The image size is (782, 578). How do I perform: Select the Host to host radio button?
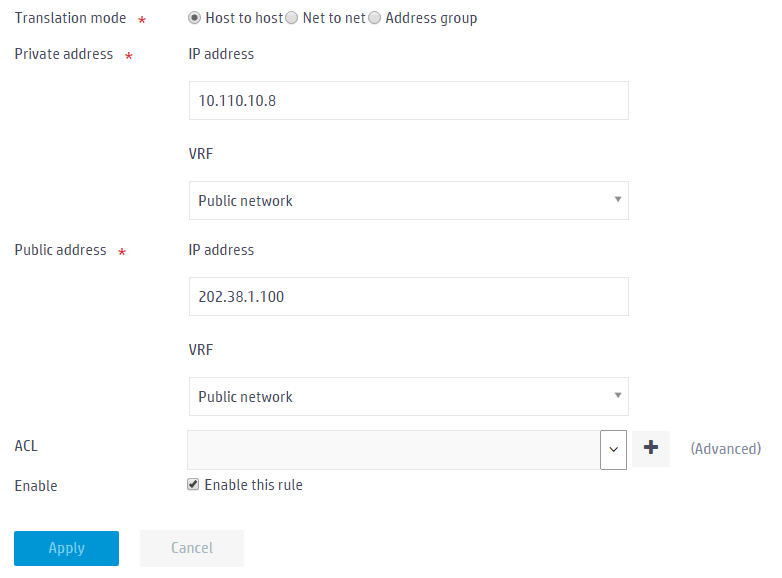(195, 18)
